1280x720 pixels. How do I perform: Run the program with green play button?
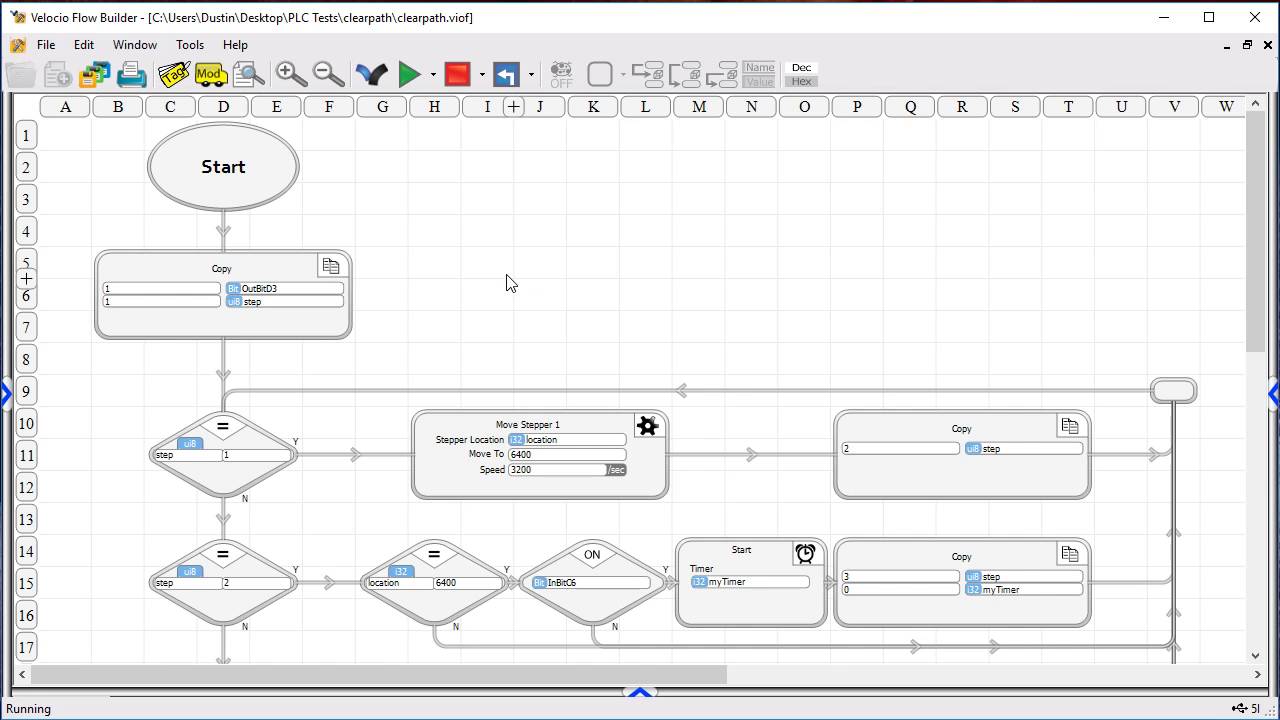coord(409,74)
